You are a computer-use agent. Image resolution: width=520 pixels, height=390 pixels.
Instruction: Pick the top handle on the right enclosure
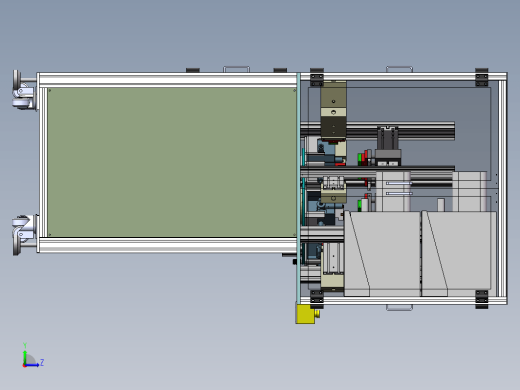tap(399, 69)
